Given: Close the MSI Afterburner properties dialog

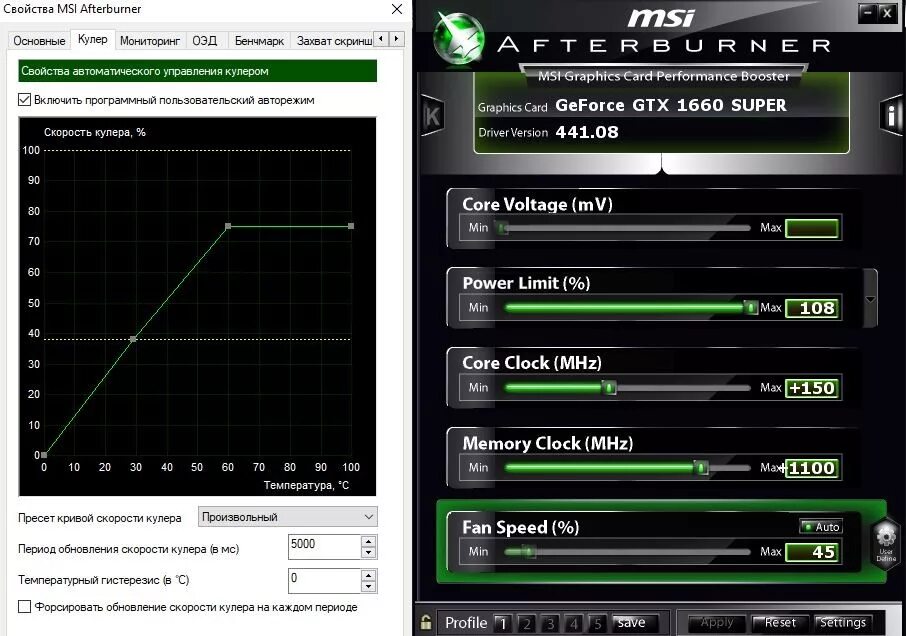Looking at the screenshot, I should click(397, 9).
